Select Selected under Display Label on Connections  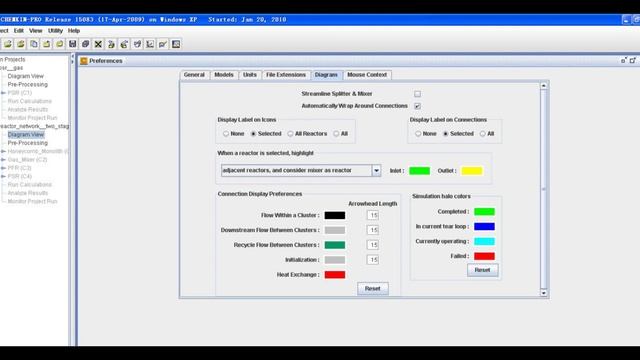click(446, 133)
